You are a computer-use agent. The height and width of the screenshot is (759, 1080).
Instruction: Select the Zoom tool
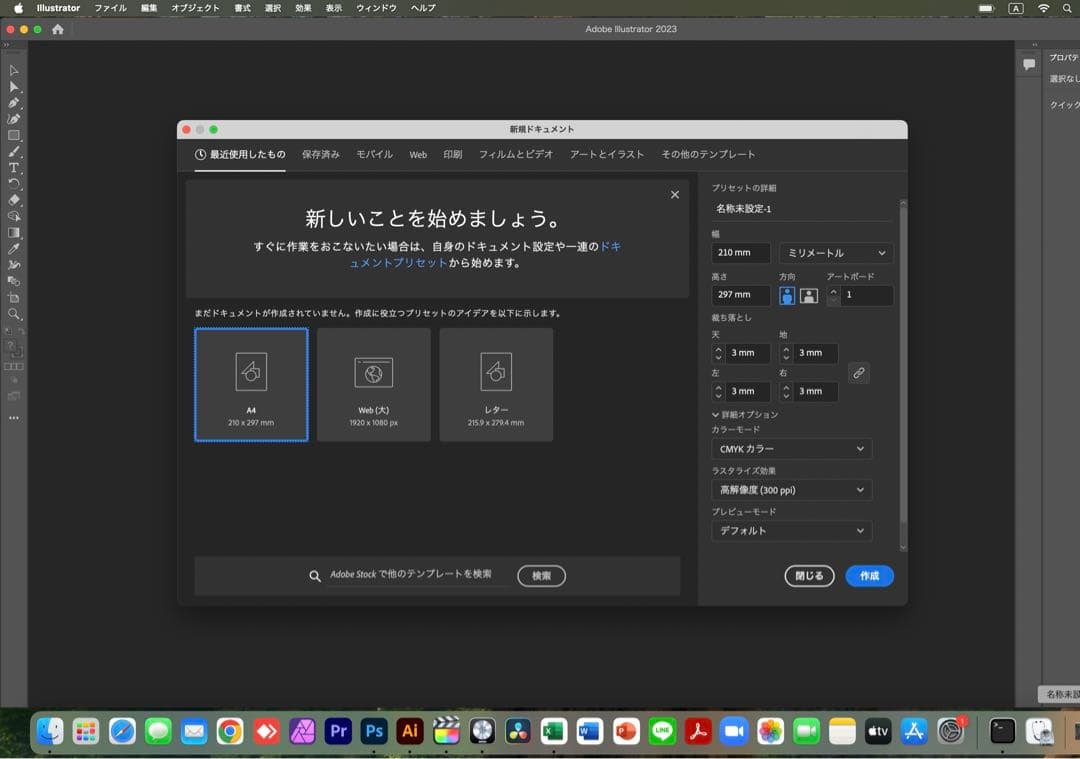14,312
